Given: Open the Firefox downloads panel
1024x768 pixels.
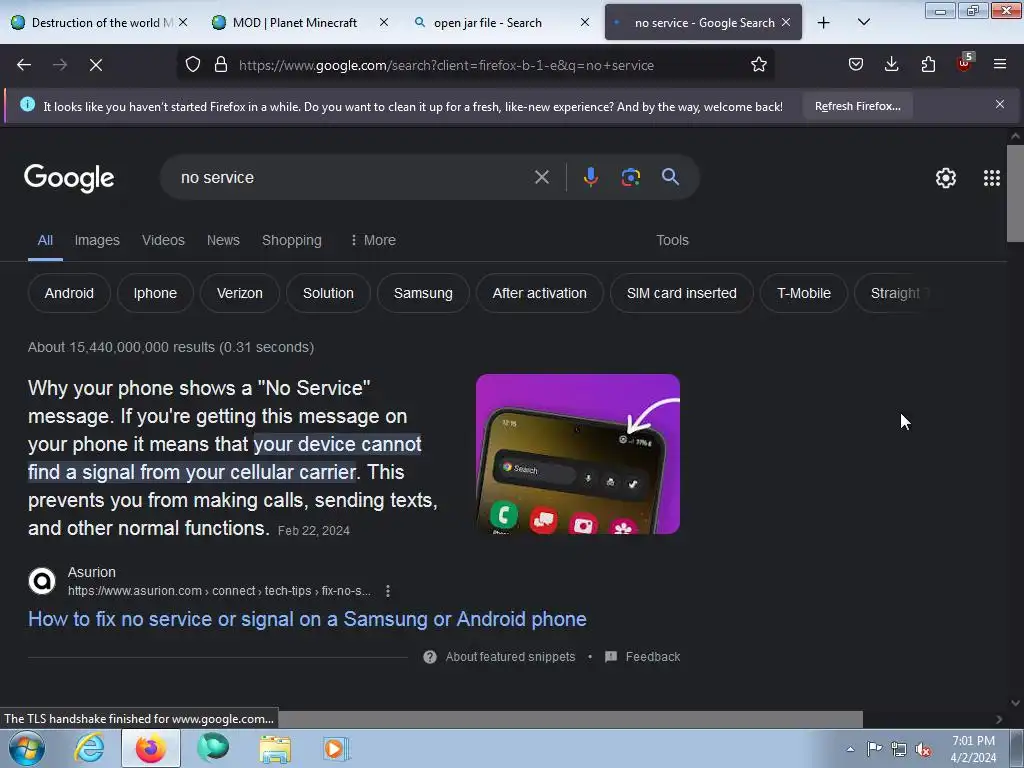Looking at the screenshot, I should 891,65.
